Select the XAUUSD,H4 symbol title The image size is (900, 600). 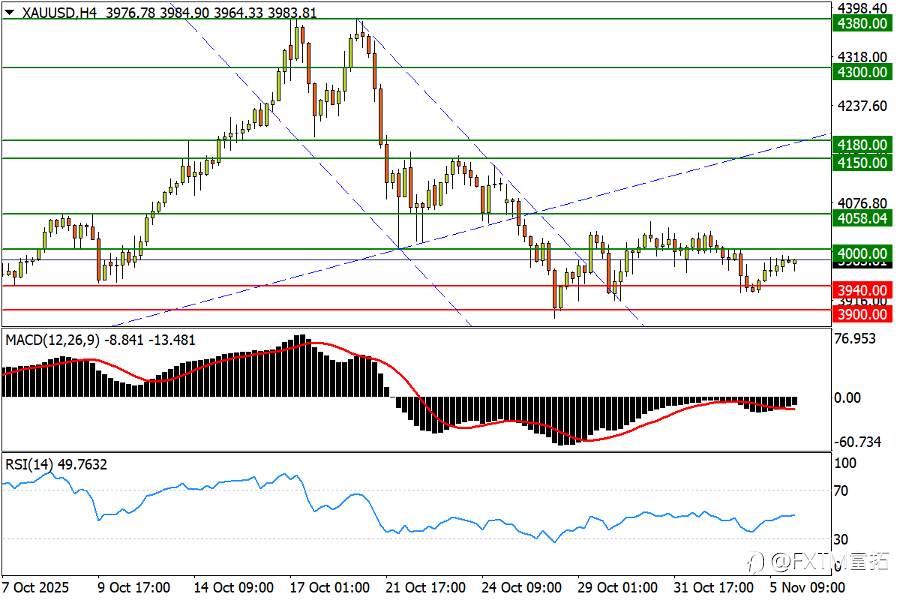click(x=59, y=13)
